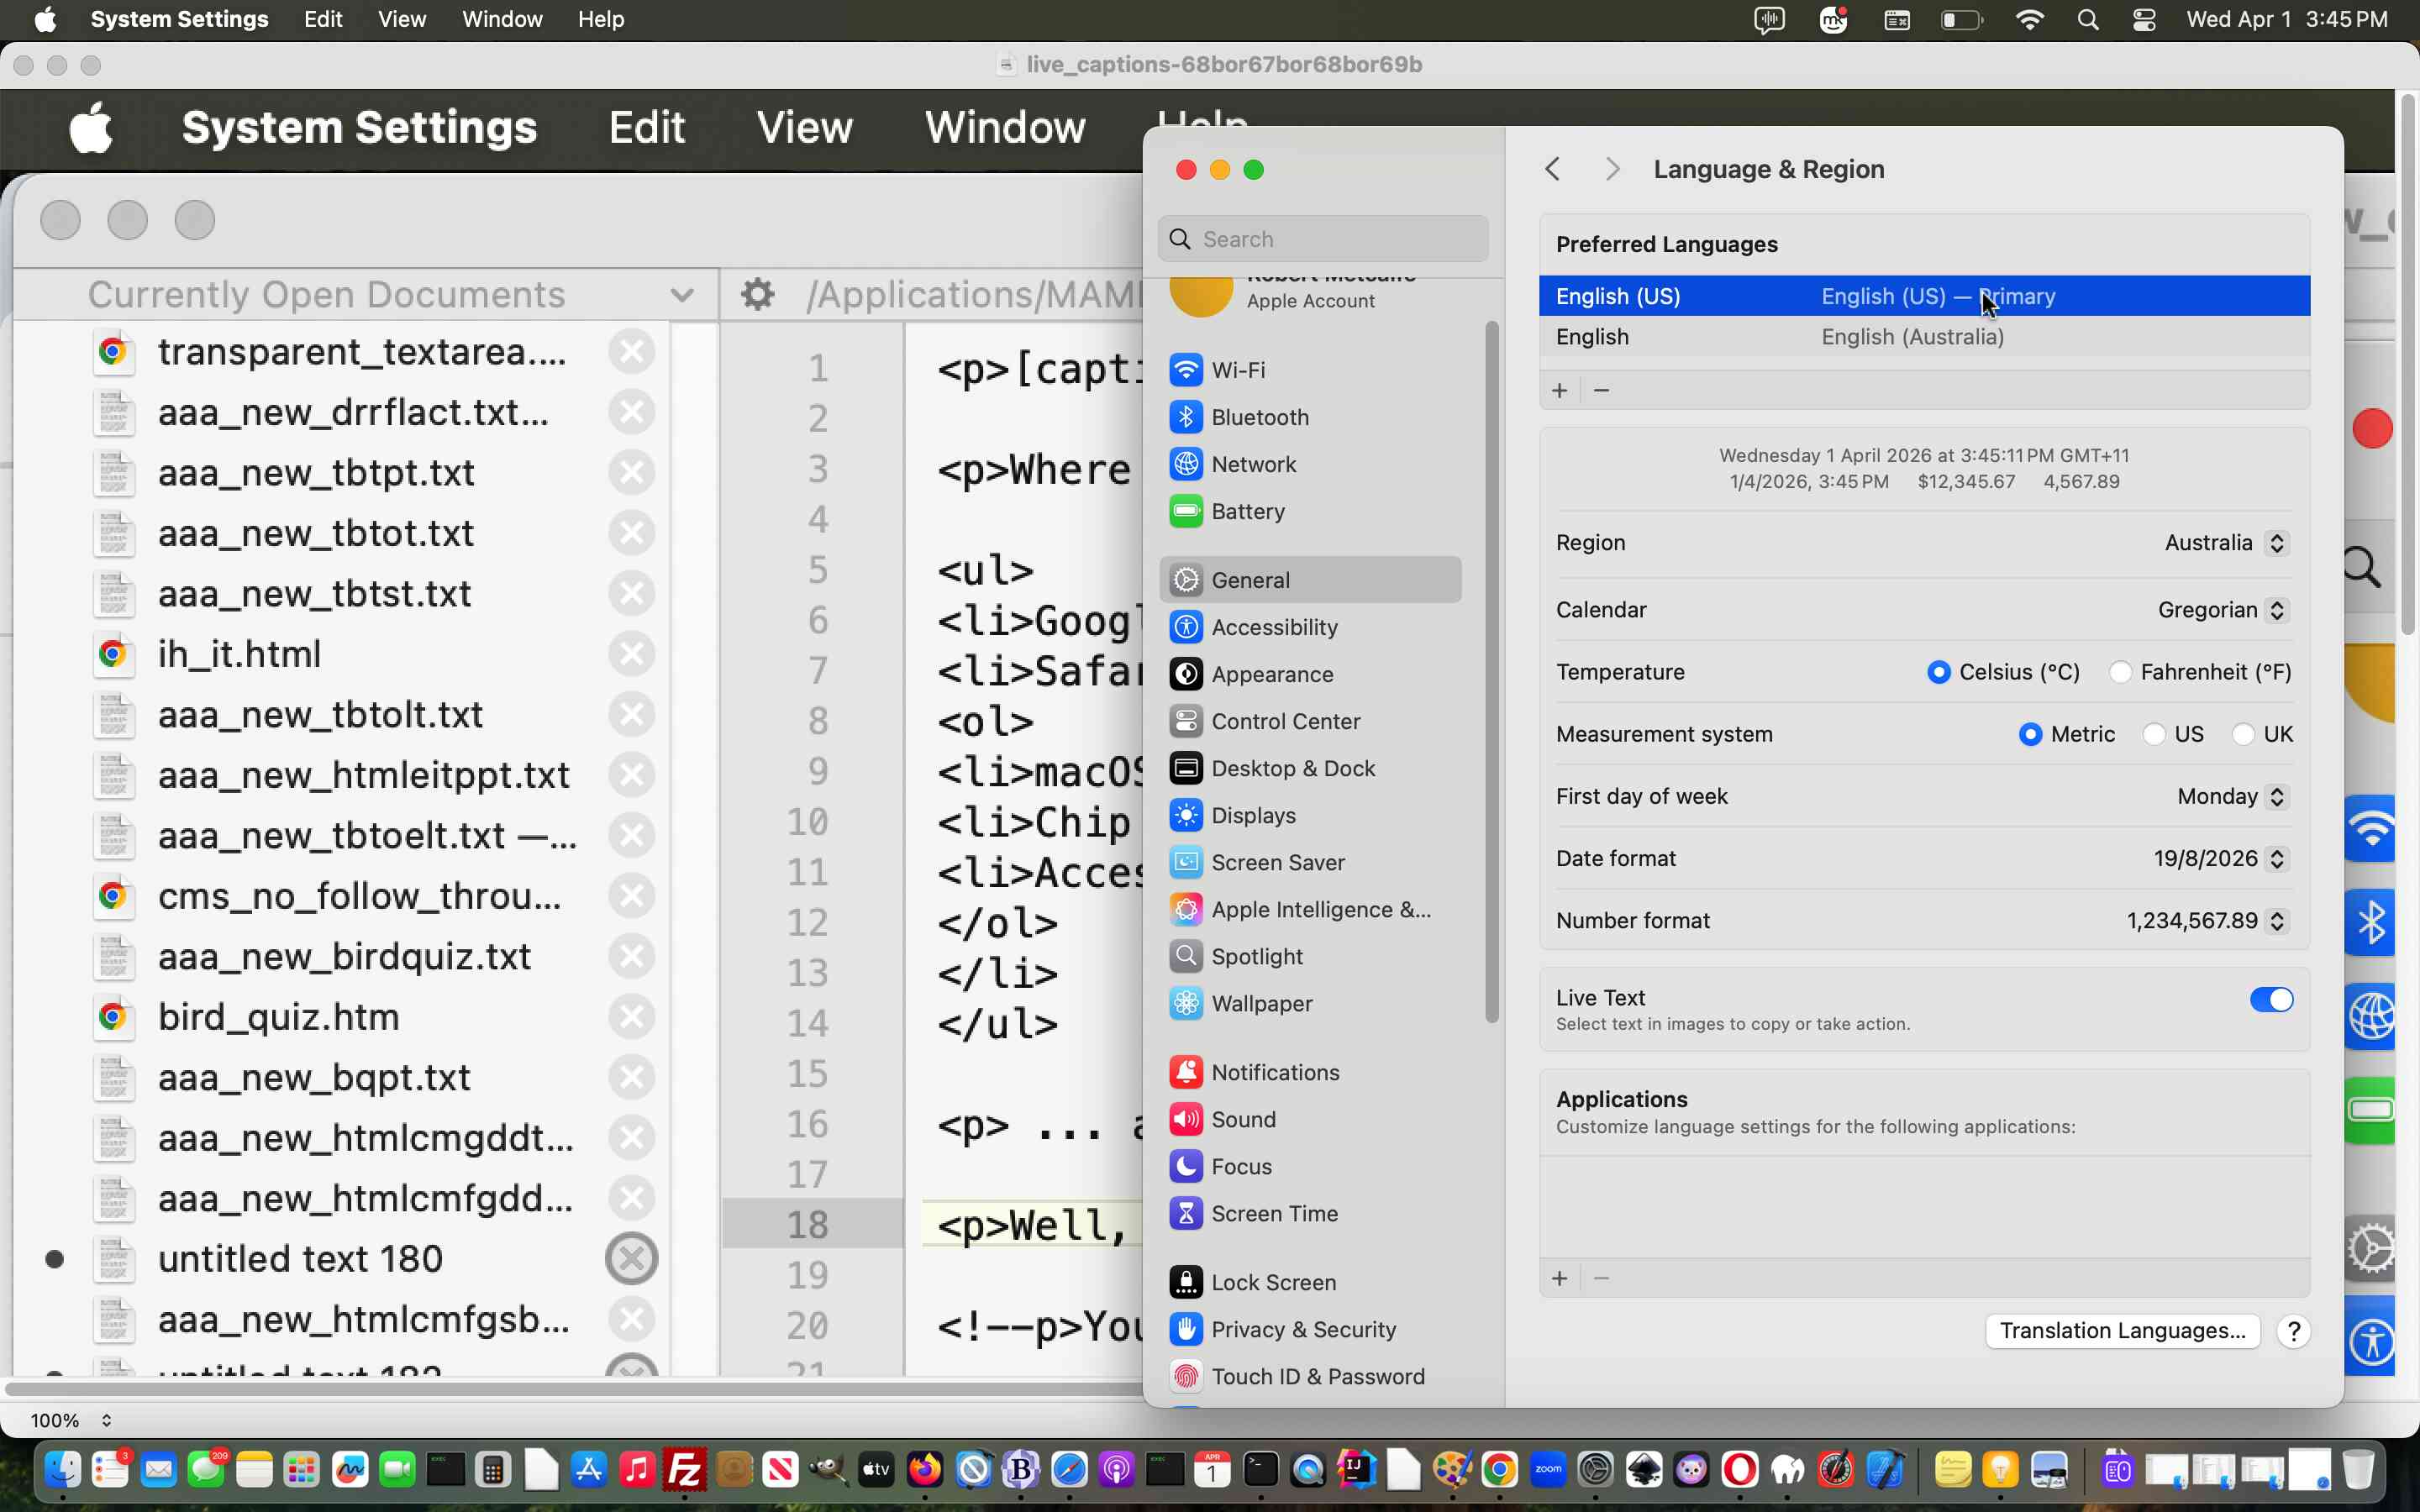Screen dimensions: 2420x1512
Task: Click Translation Languages button
Action: [2121, 1331]
